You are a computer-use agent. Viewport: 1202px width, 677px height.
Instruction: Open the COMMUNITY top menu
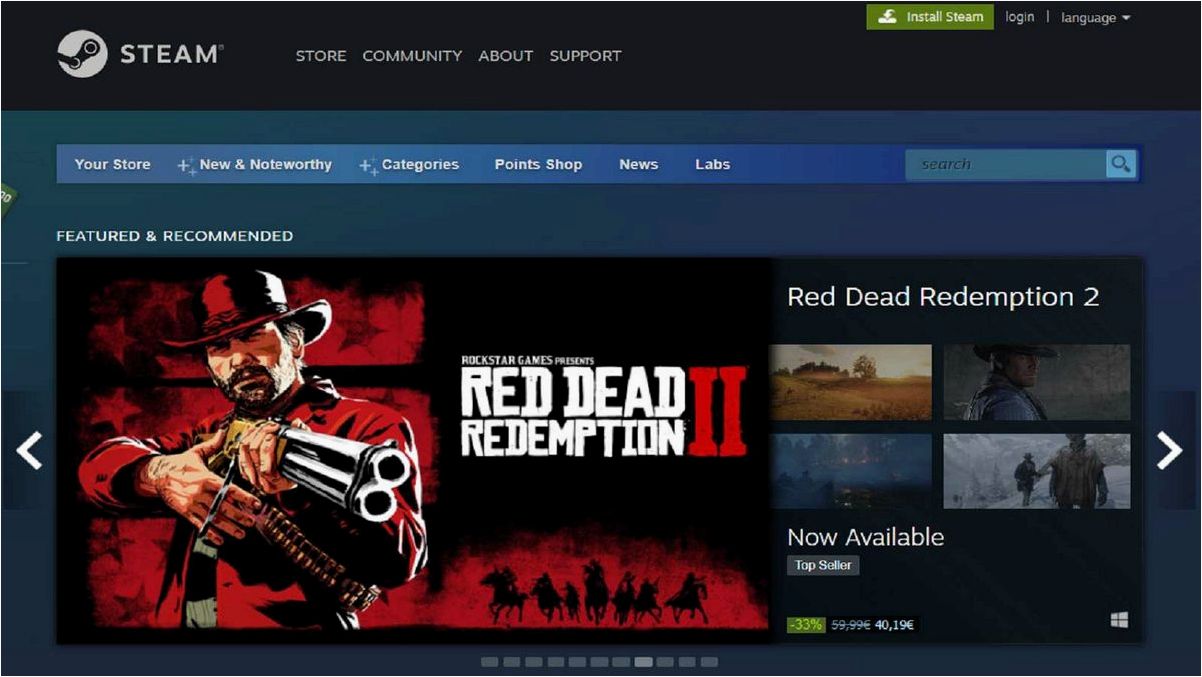click(412, 56)
